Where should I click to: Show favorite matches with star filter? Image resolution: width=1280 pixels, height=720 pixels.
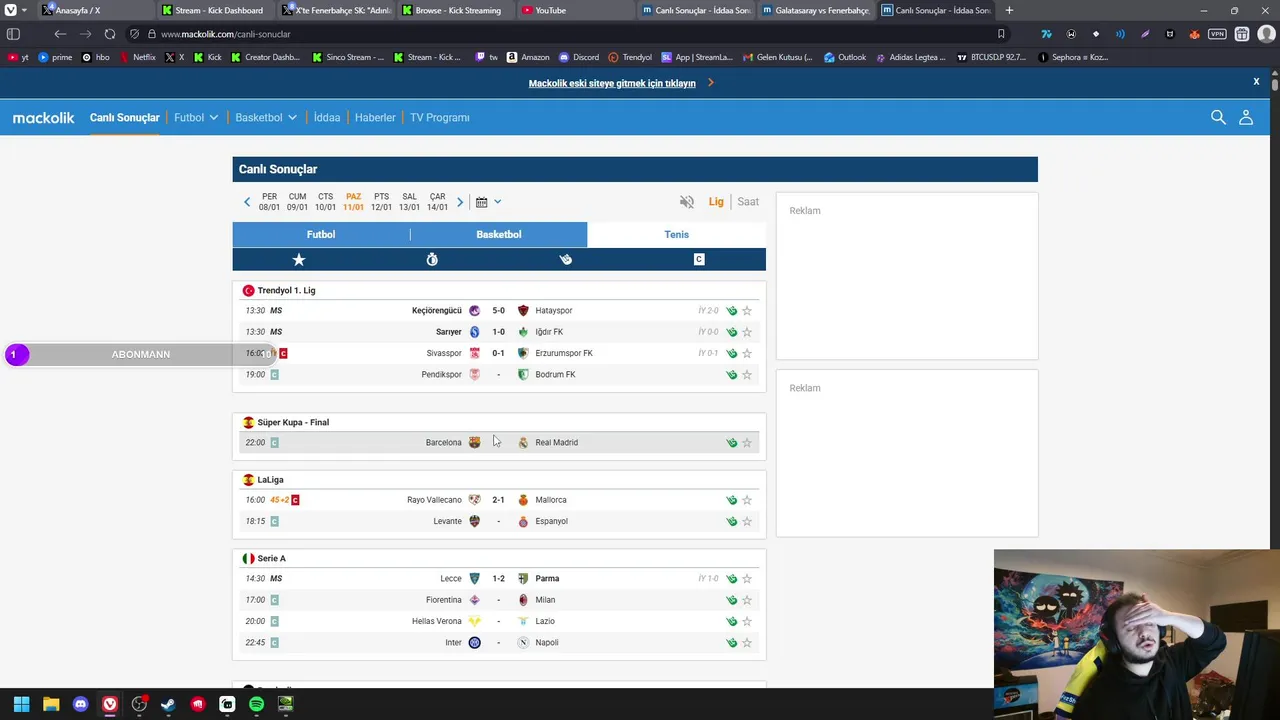(x=299, y=259)
